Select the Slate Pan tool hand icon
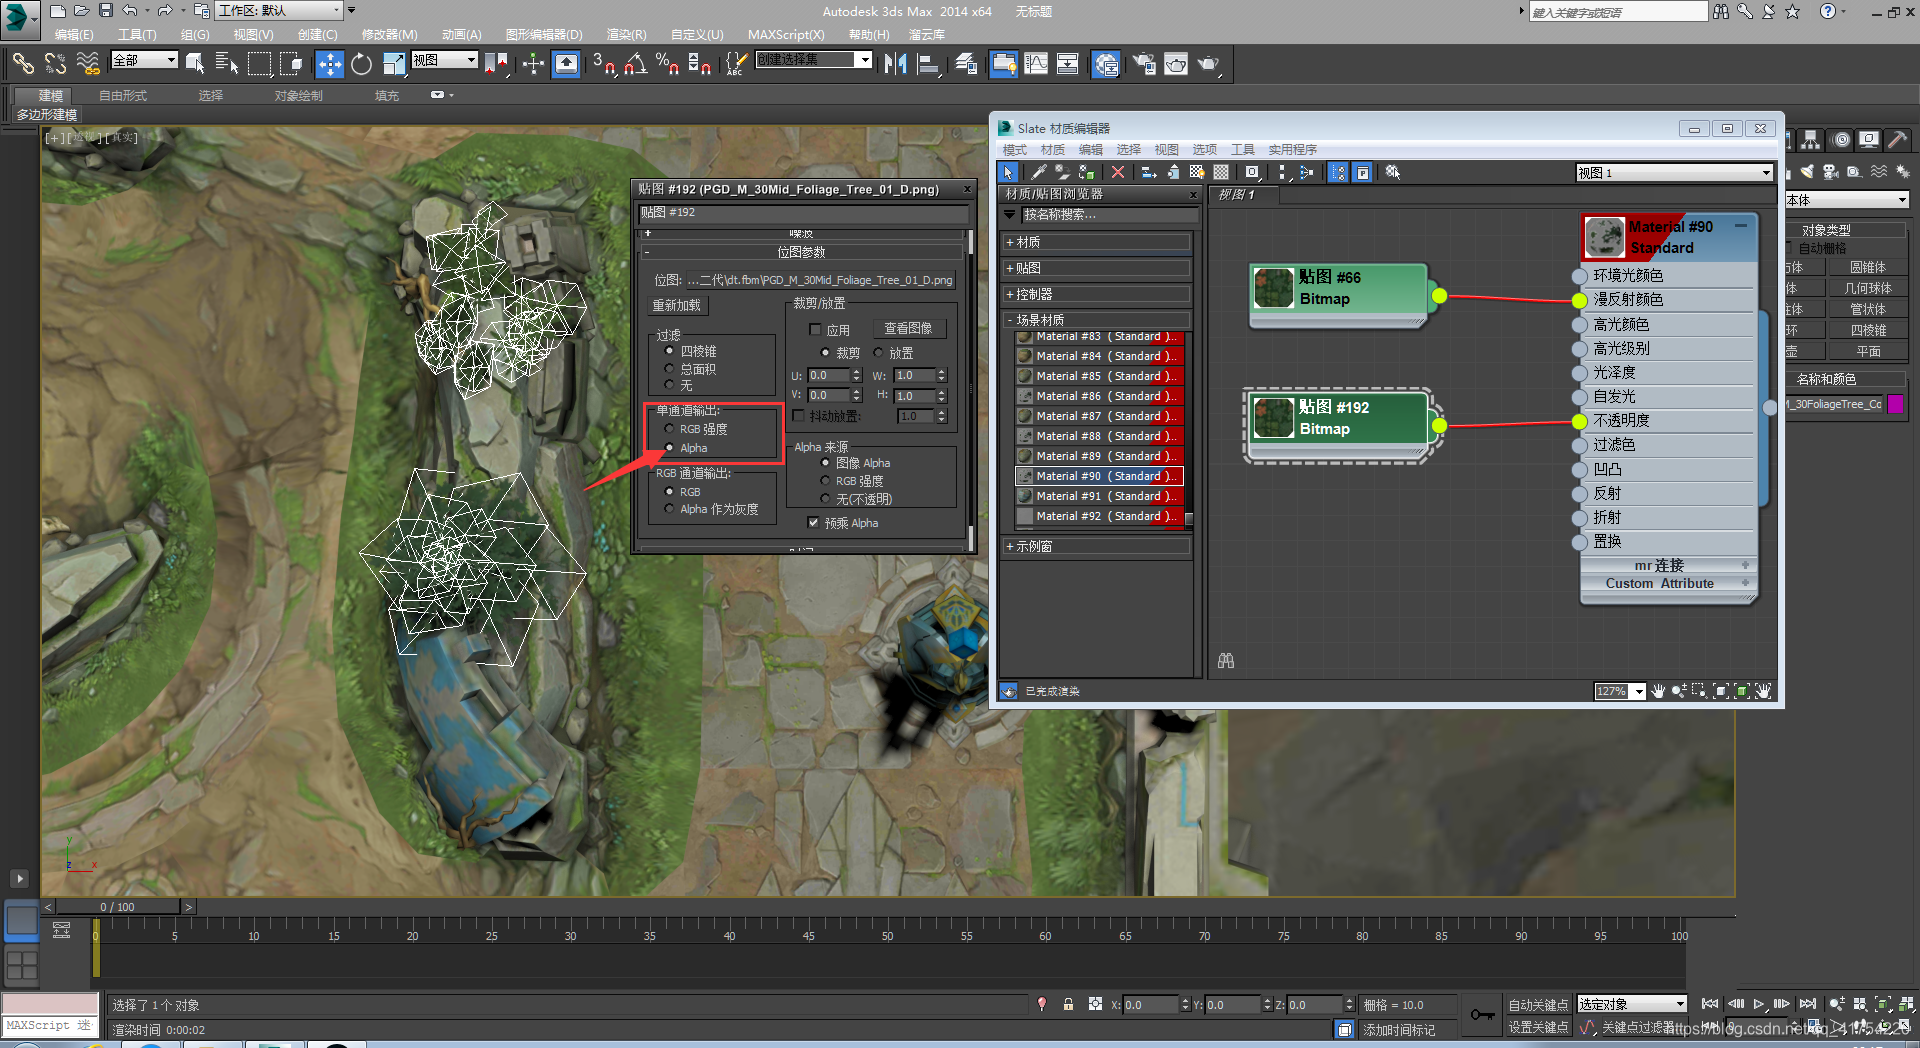 point(1658,691)
